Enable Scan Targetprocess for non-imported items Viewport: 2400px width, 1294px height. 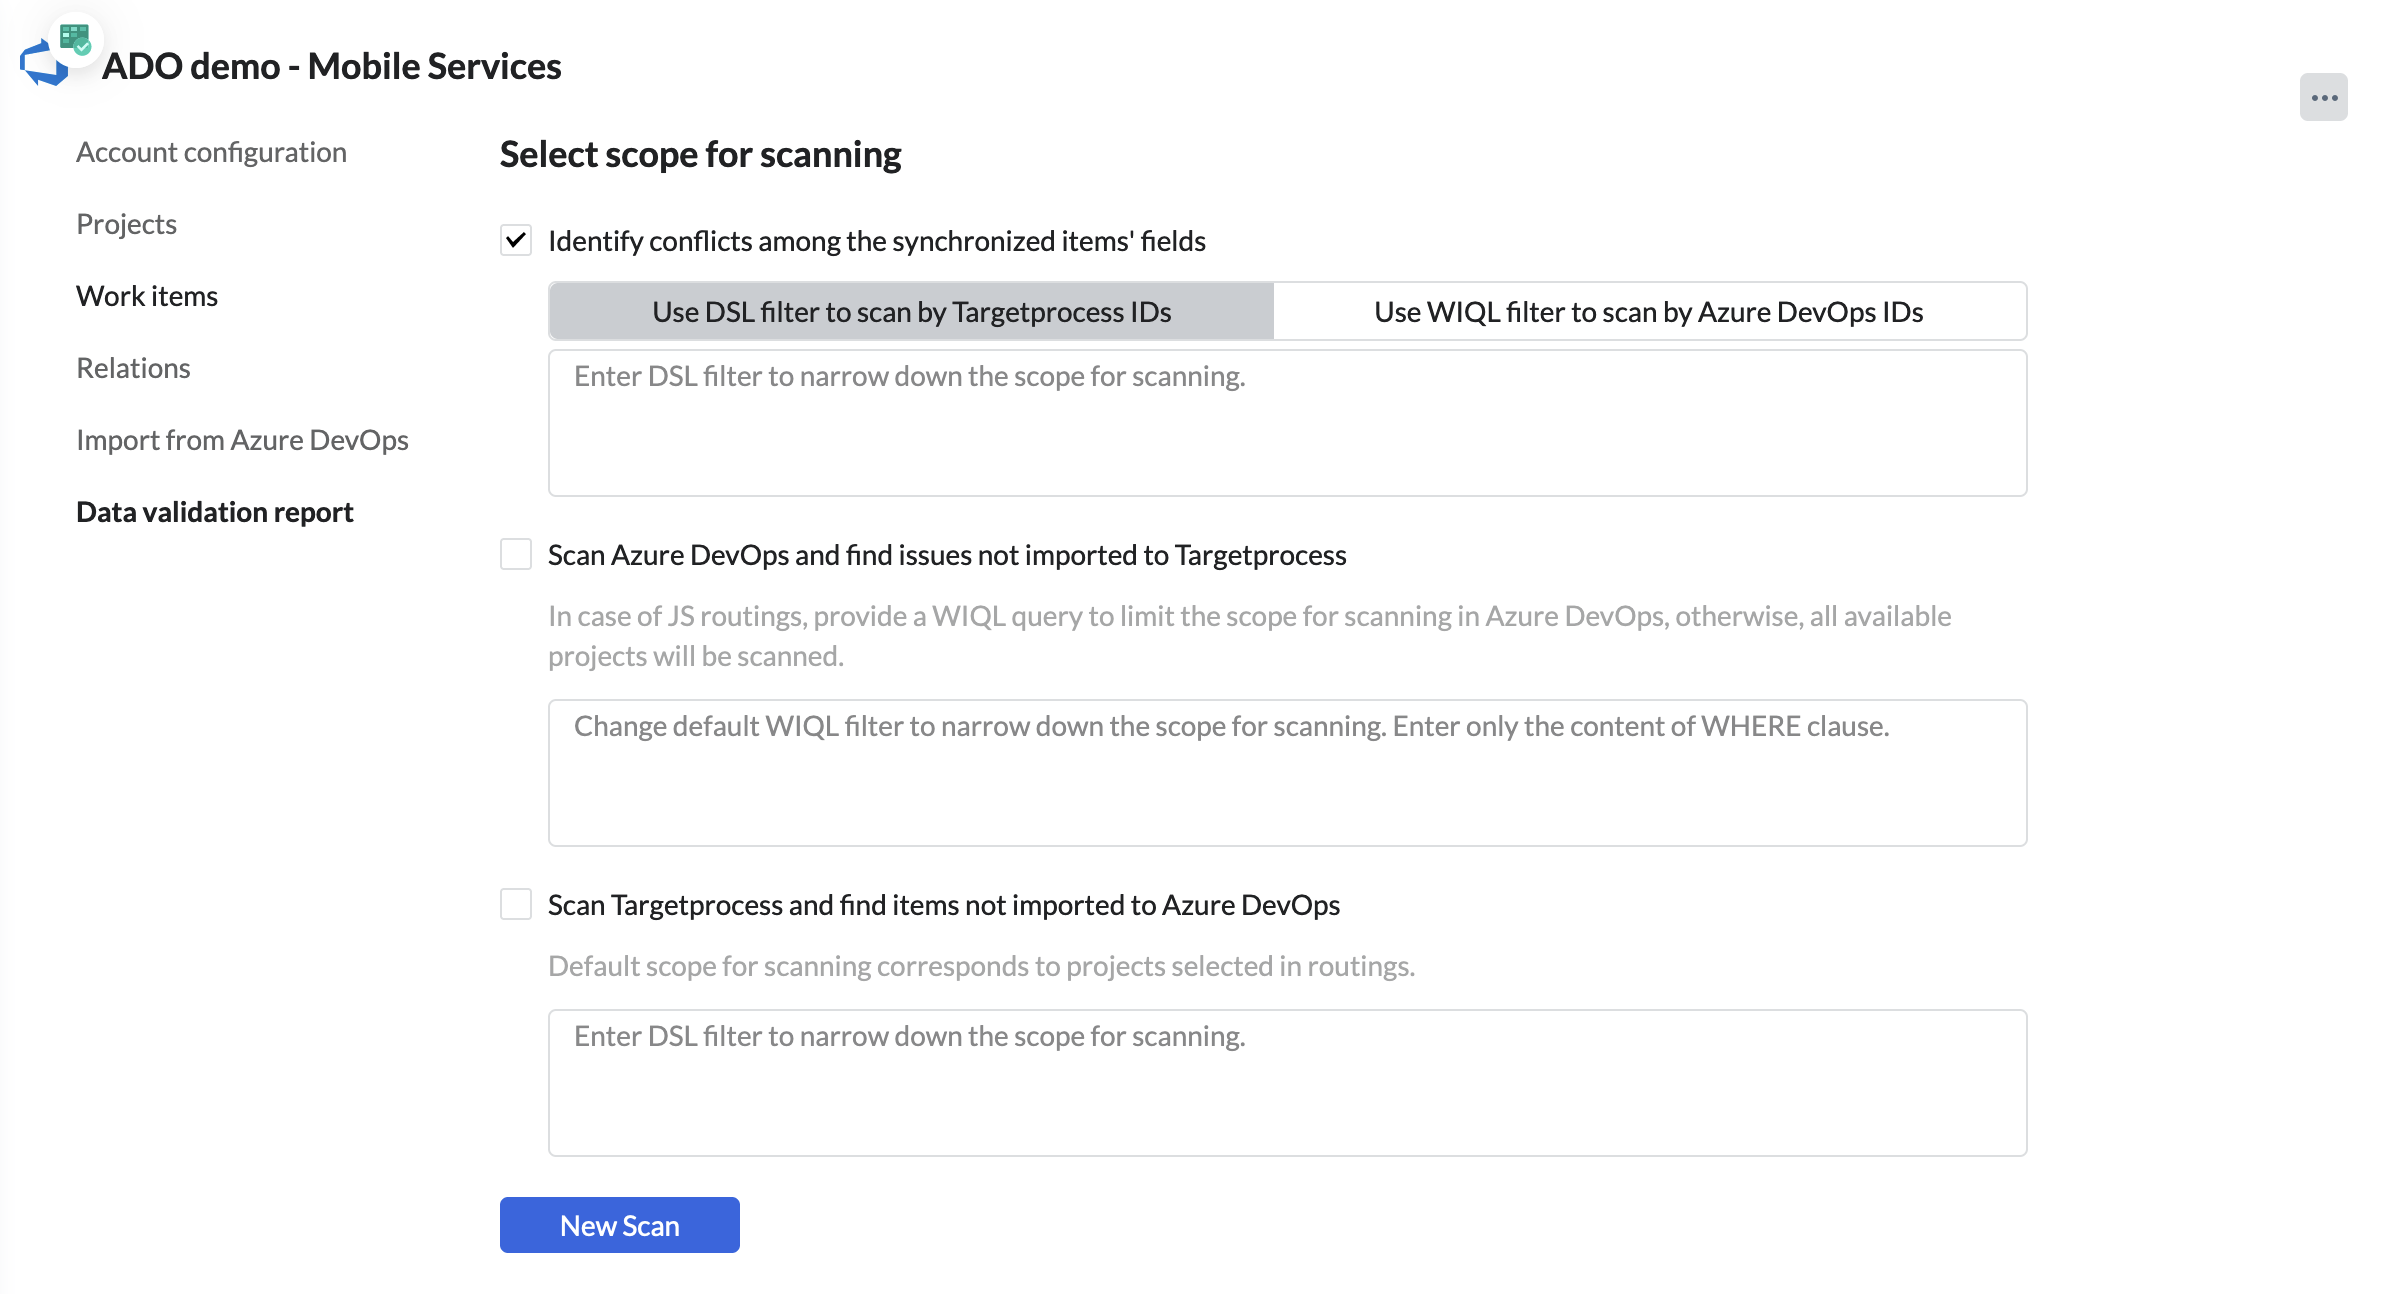tap(516, 904)
